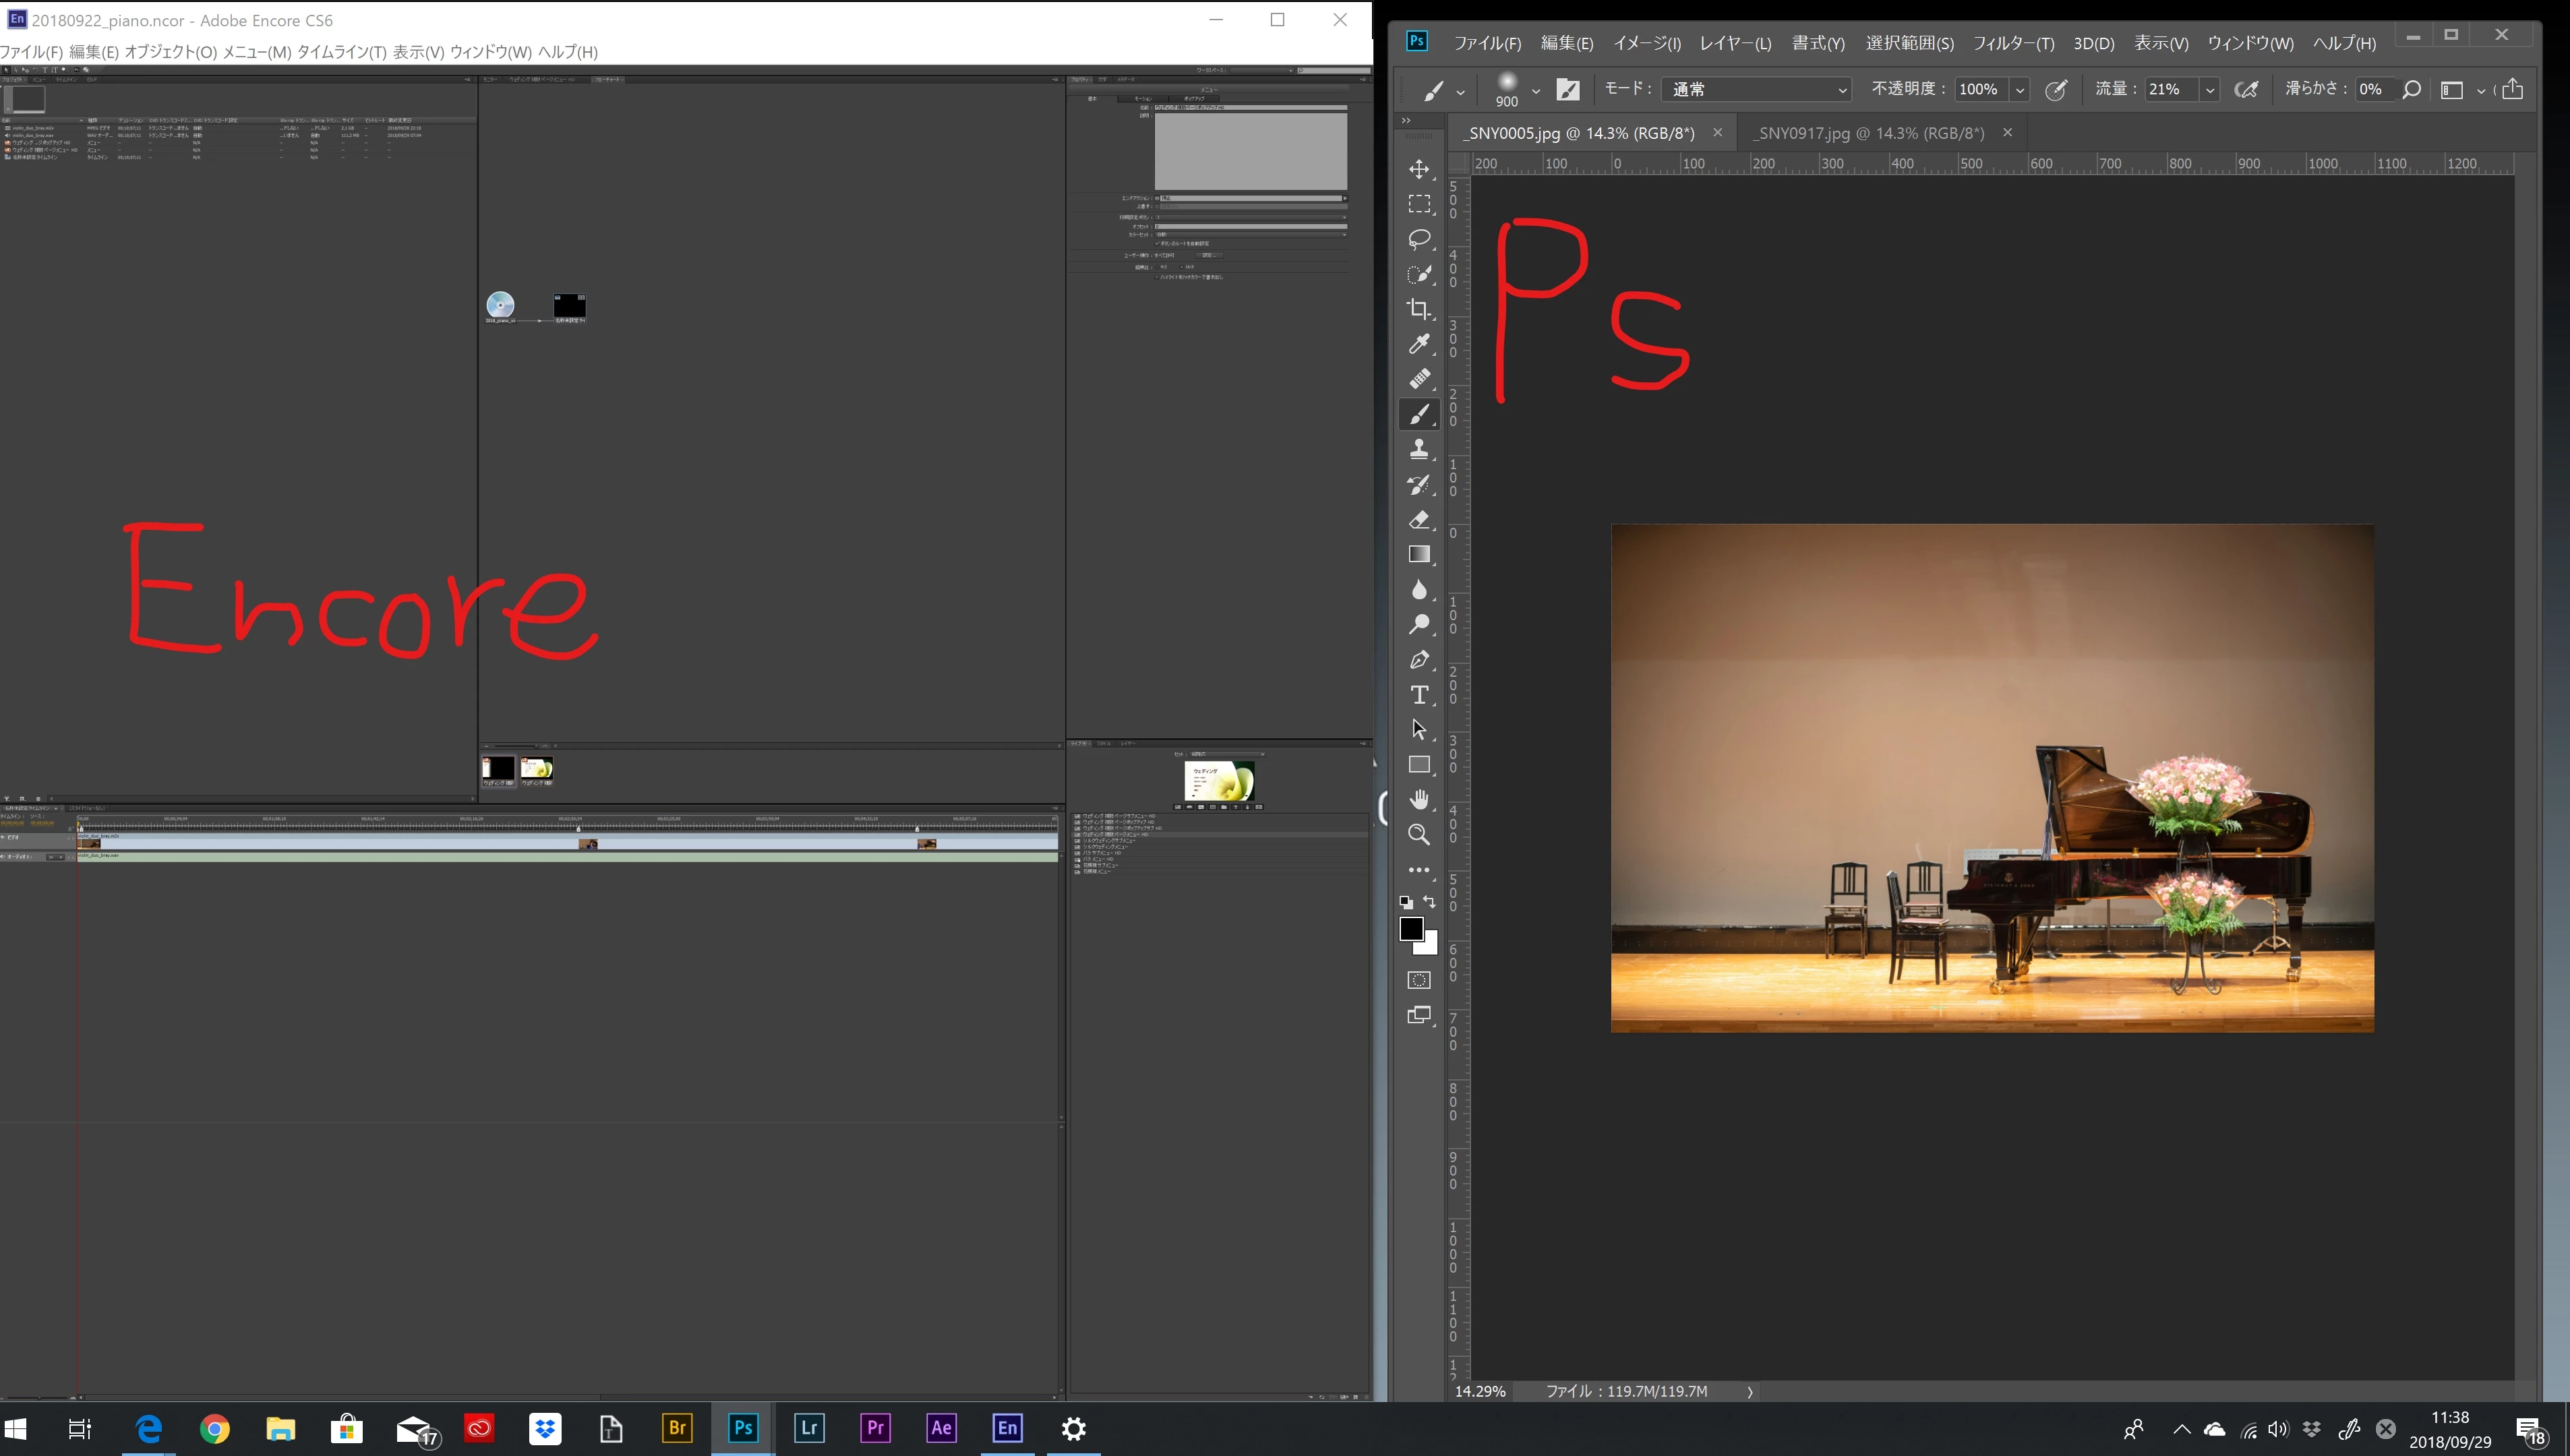Toggle ハイライトをリッチカラーで書き出し checkbox
The width and height of the screenshot is (2570, 1456).
pyautogui.click(x=1157, y=277)
